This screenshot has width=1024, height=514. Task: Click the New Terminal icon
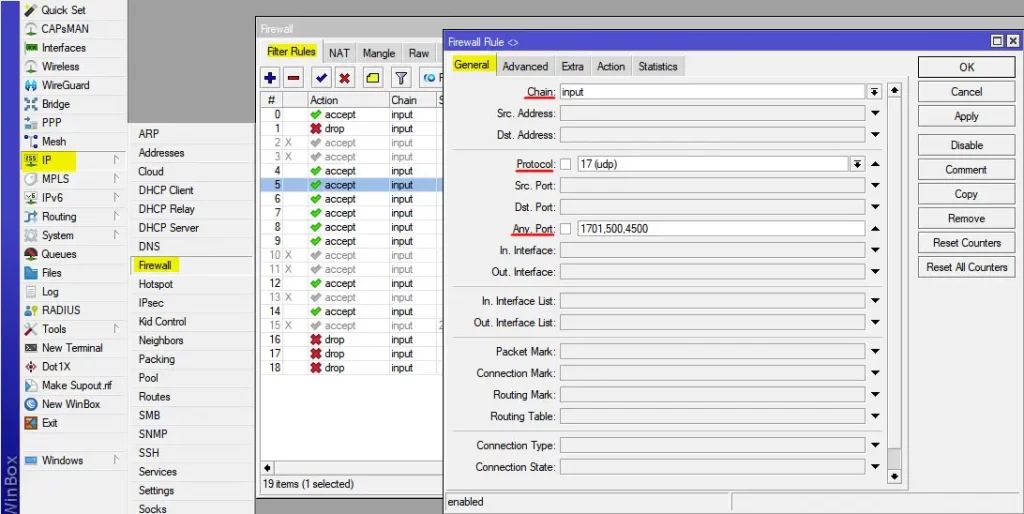[31, 348]
